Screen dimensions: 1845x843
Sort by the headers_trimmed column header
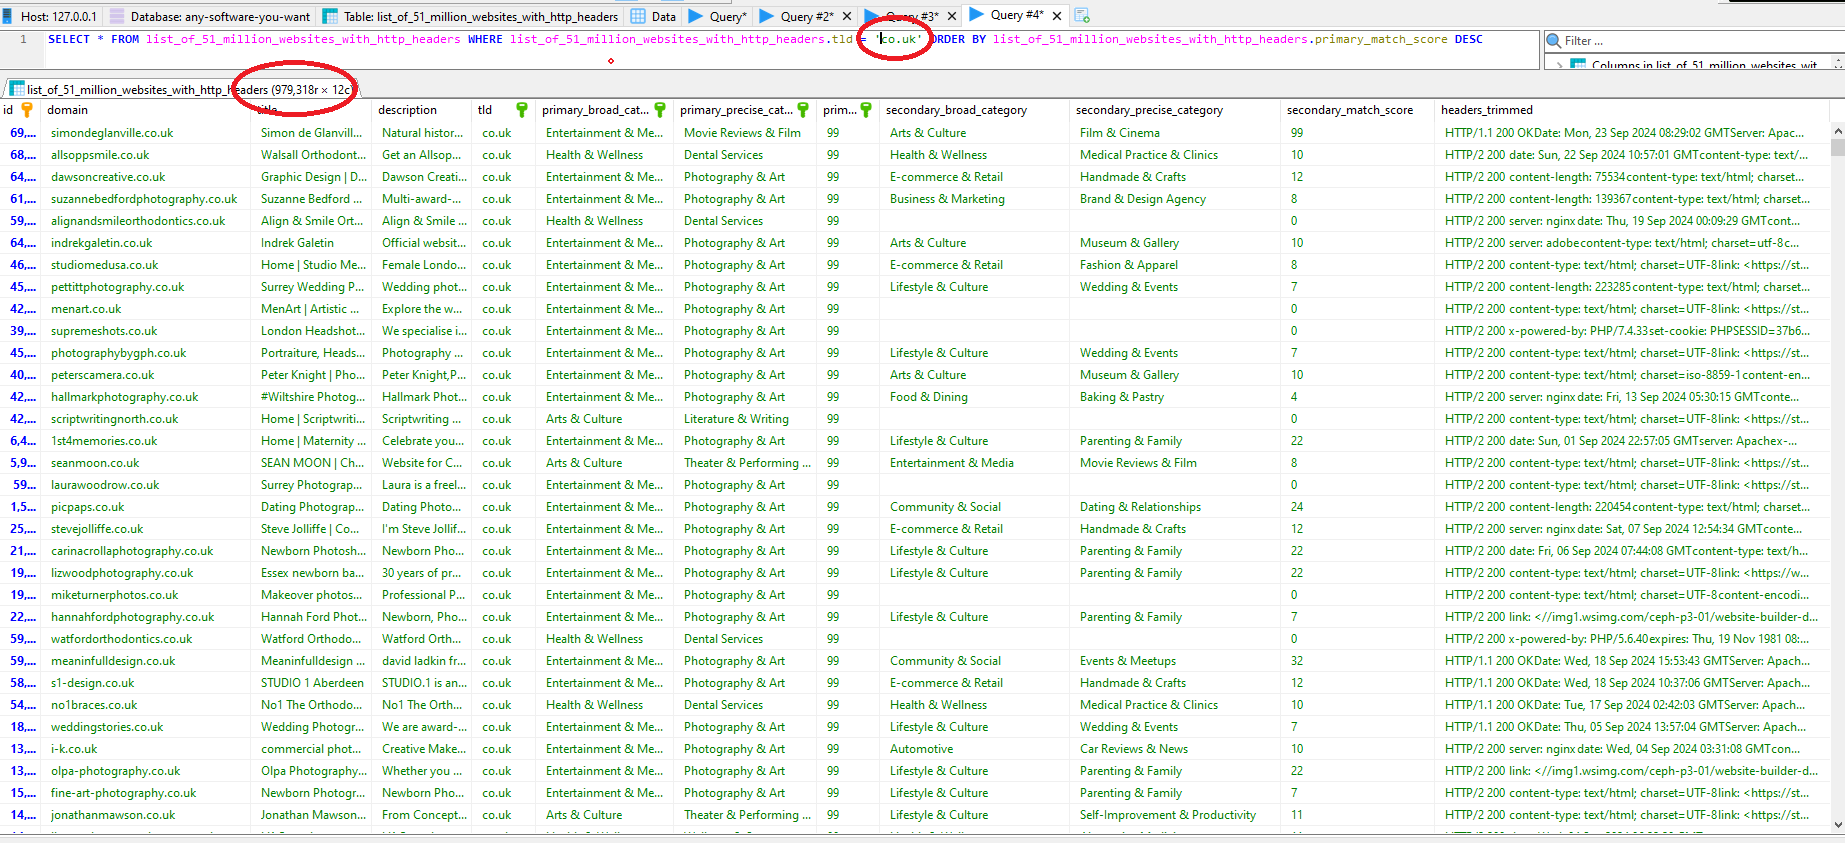pos(1634,110)
